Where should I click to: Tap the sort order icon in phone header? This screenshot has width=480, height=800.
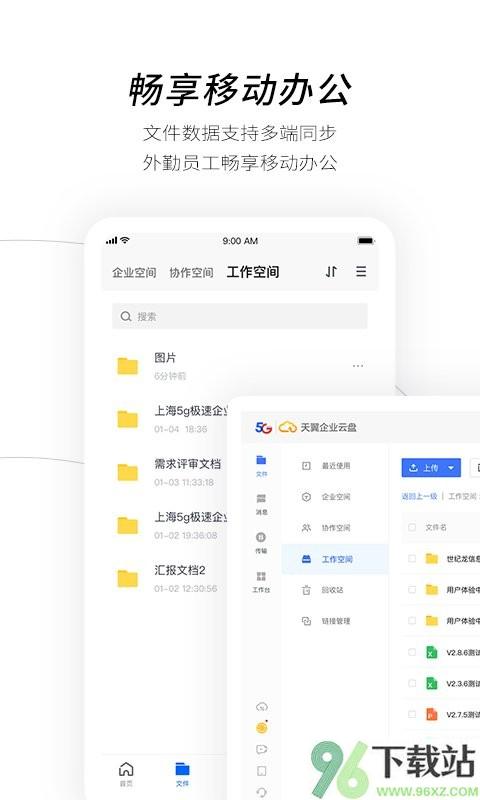(x=331, y=271)
